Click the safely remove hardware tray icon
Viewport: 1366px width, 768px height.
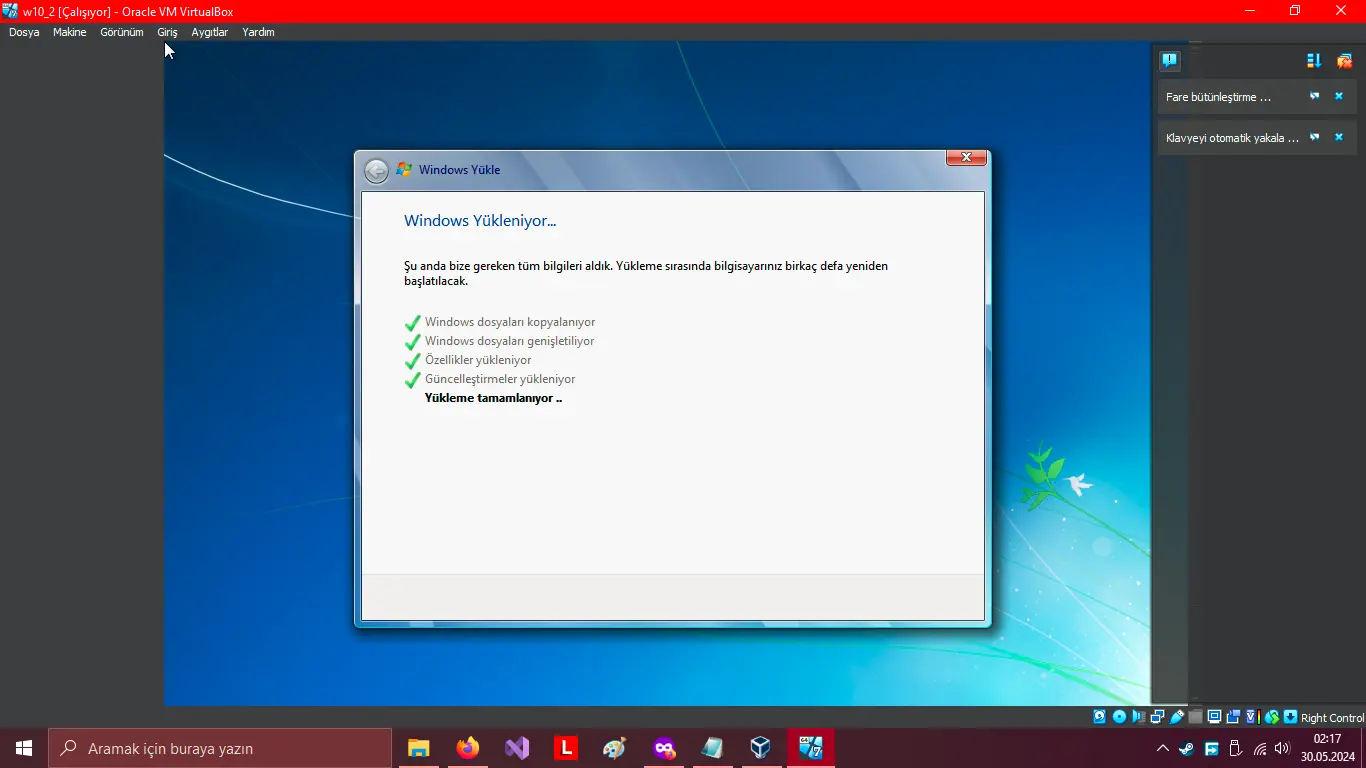1235,748
